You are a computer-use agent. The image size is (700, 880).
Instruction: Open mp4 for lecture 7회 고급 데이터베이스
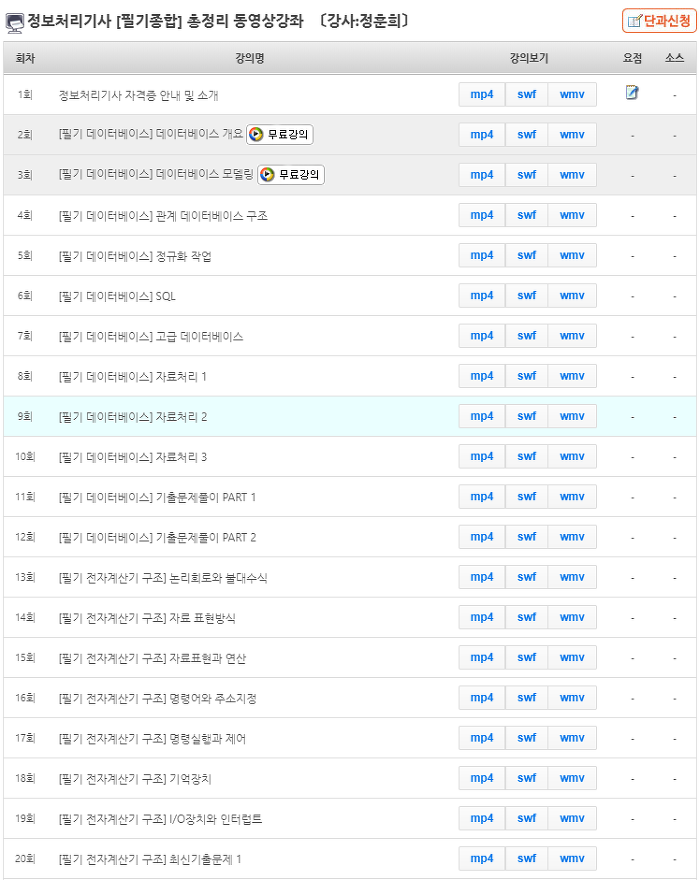(x=482, y=336)
